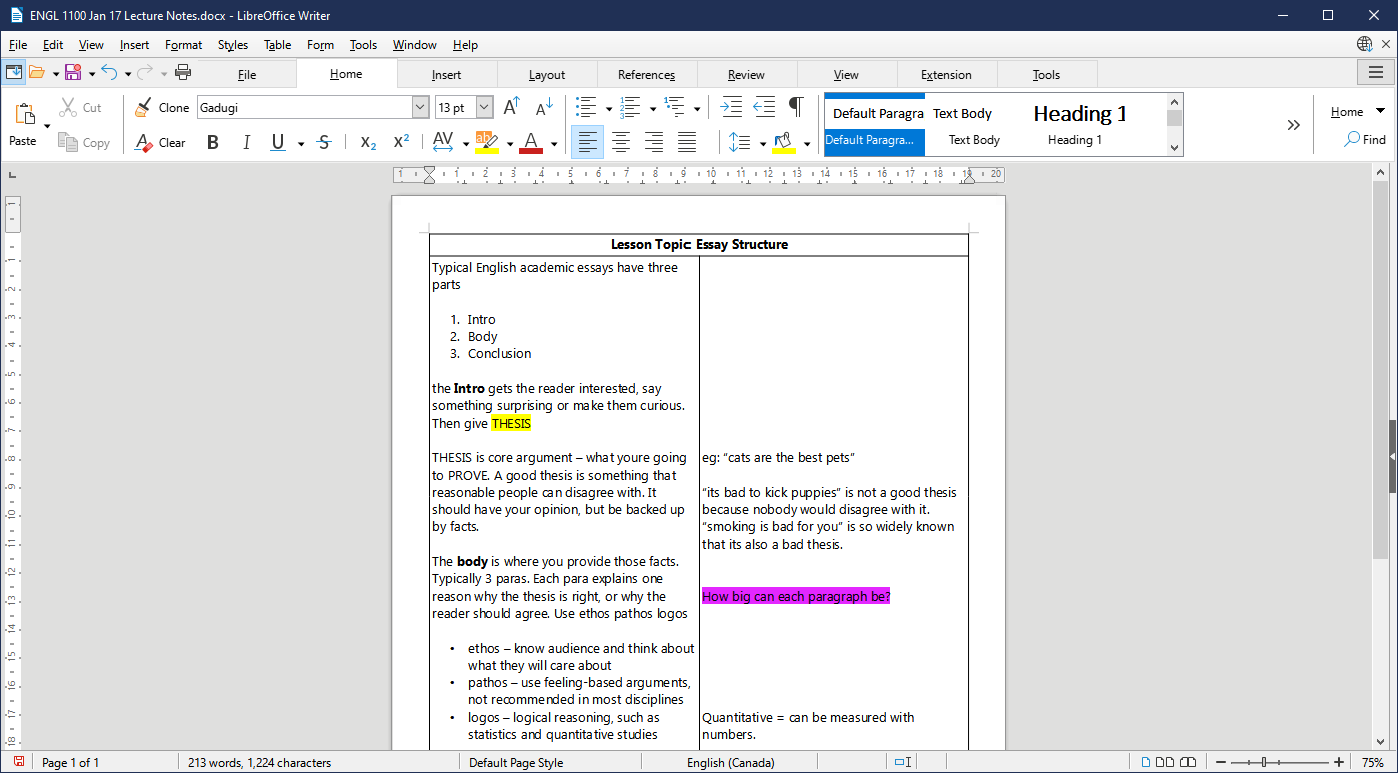1398x773 pixels.
Task: Open the font name dropdown
Action: pos(421,107)
